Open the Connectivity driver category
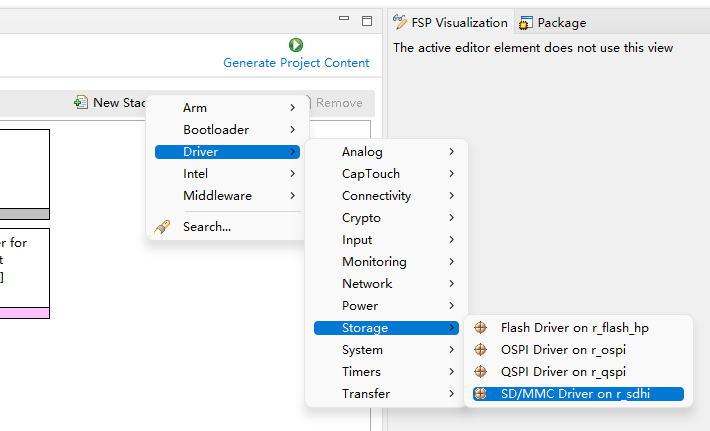The image size is (710, 431). coord(376,196)
